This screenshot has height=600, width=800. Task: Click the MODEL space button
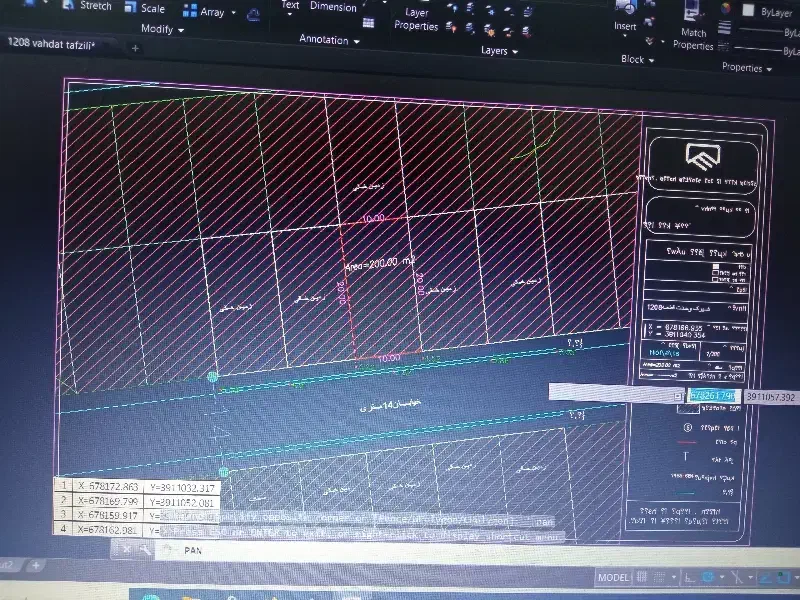[x=613, y=577]
